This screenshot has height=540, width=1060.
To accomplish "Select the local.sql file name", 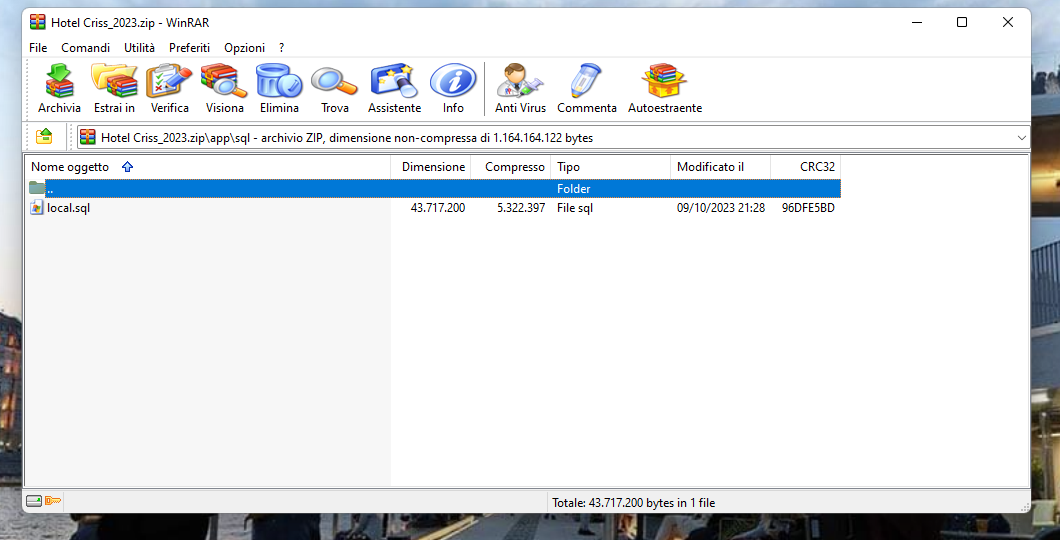I will click(68, 208).
